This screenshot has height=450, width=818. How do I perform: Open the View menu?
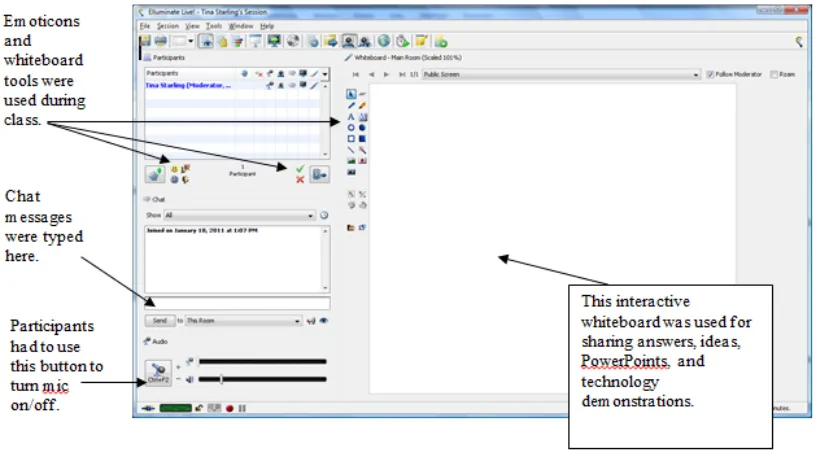[192, 26]
